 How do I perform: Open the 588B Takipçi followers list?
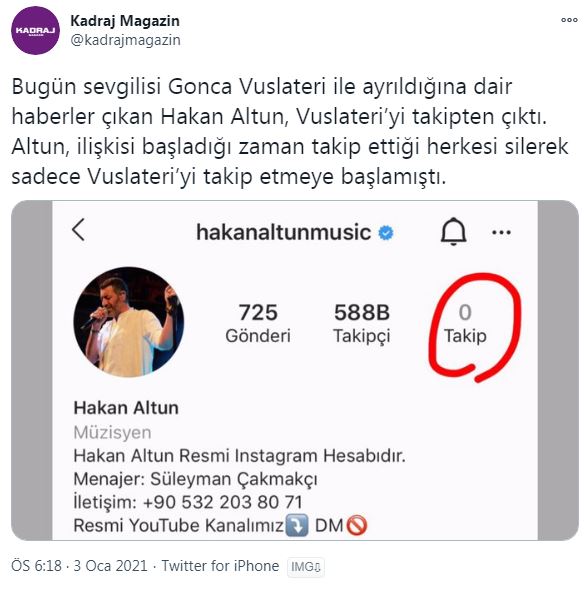click(362, 323)
